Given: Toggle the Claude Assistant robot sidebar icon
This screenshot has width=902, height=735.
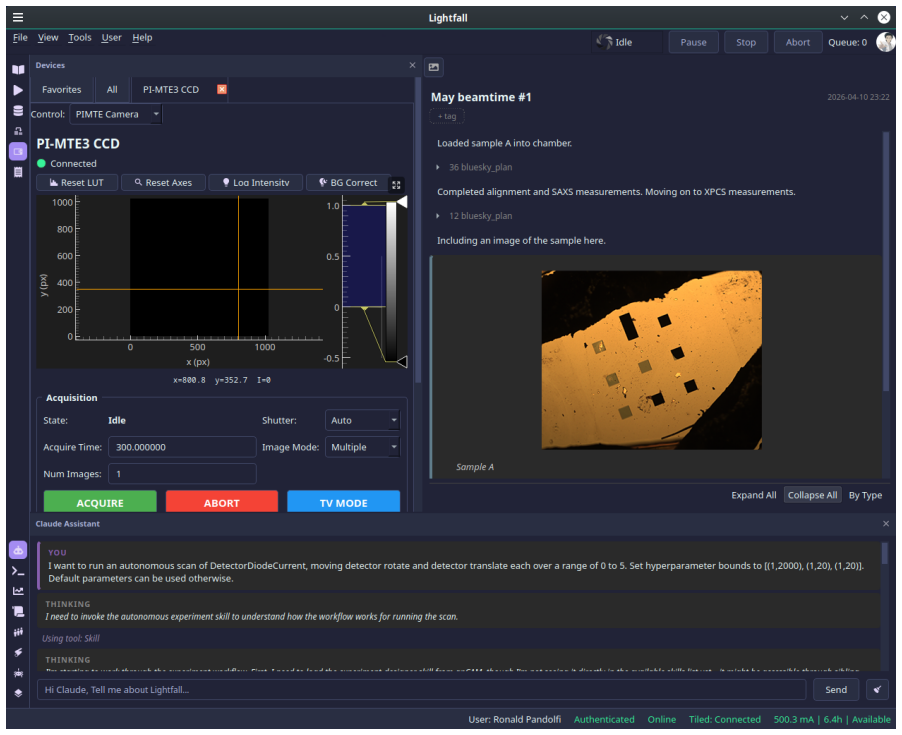Looking at the screenshot, I should coord(18,550).
